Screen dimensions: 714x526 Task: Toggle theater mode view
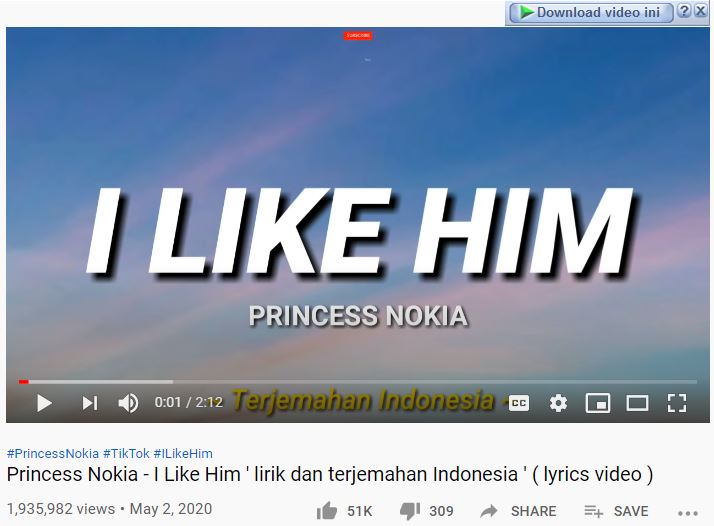click(637, 403)
